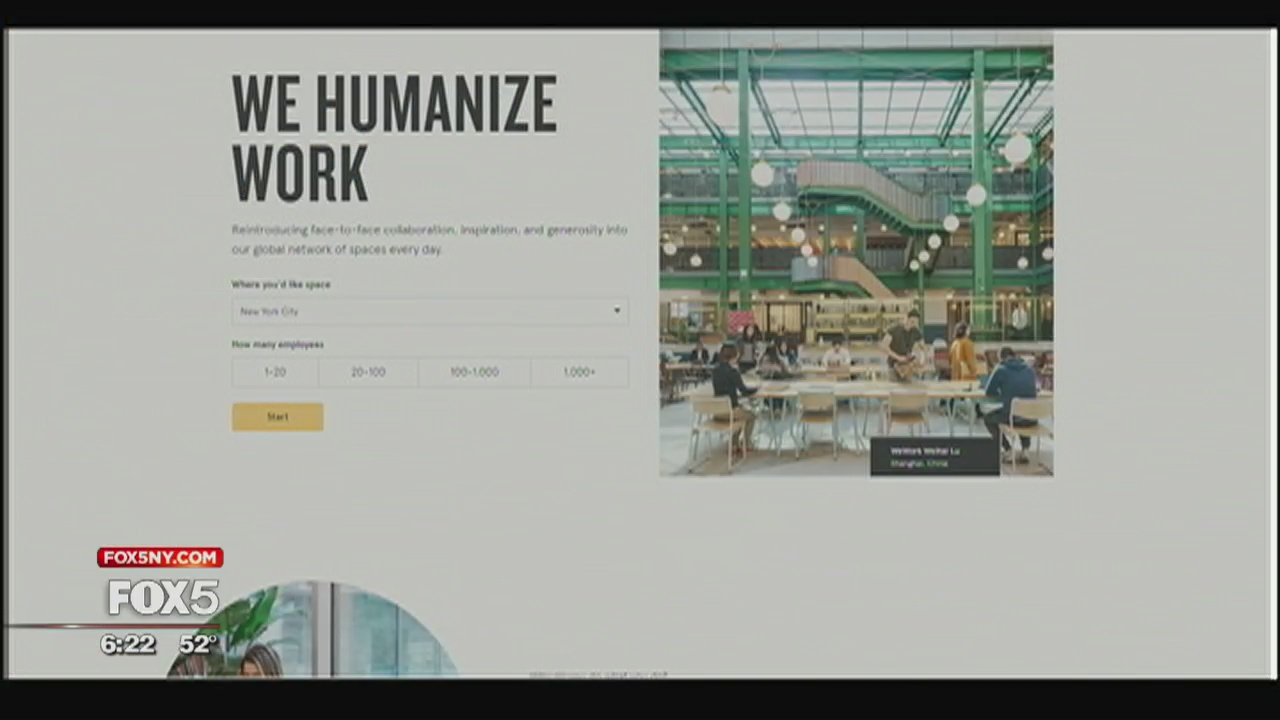
Task: Choose the 1,000+ employees option
Action: (x=579, y=372)
